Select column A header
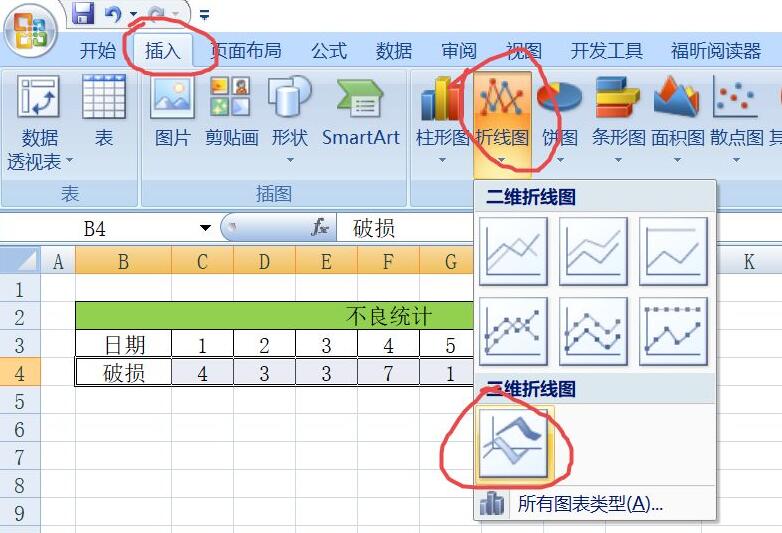Image resolution: width=782 pixels, height=533 pixels. click(58, 261)
